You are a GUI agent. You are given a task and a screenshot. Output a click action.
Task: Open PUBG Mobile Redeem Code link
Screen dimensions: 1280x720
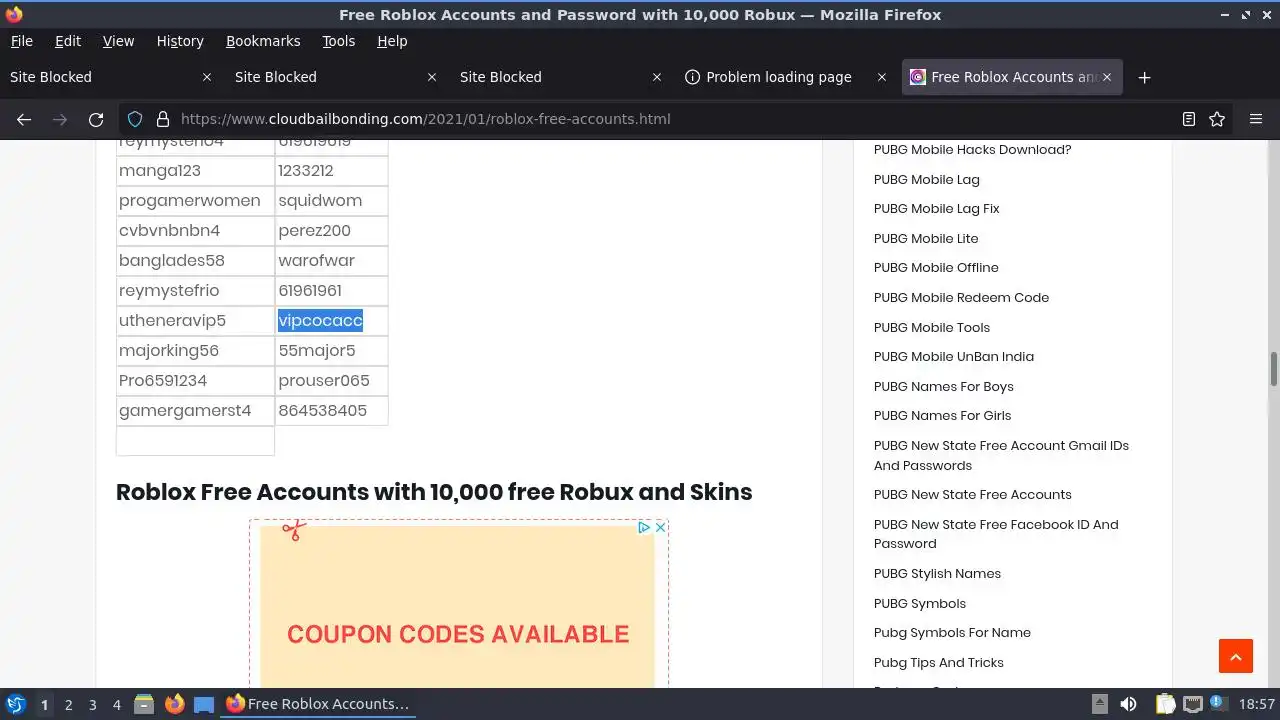pos(961,298)
